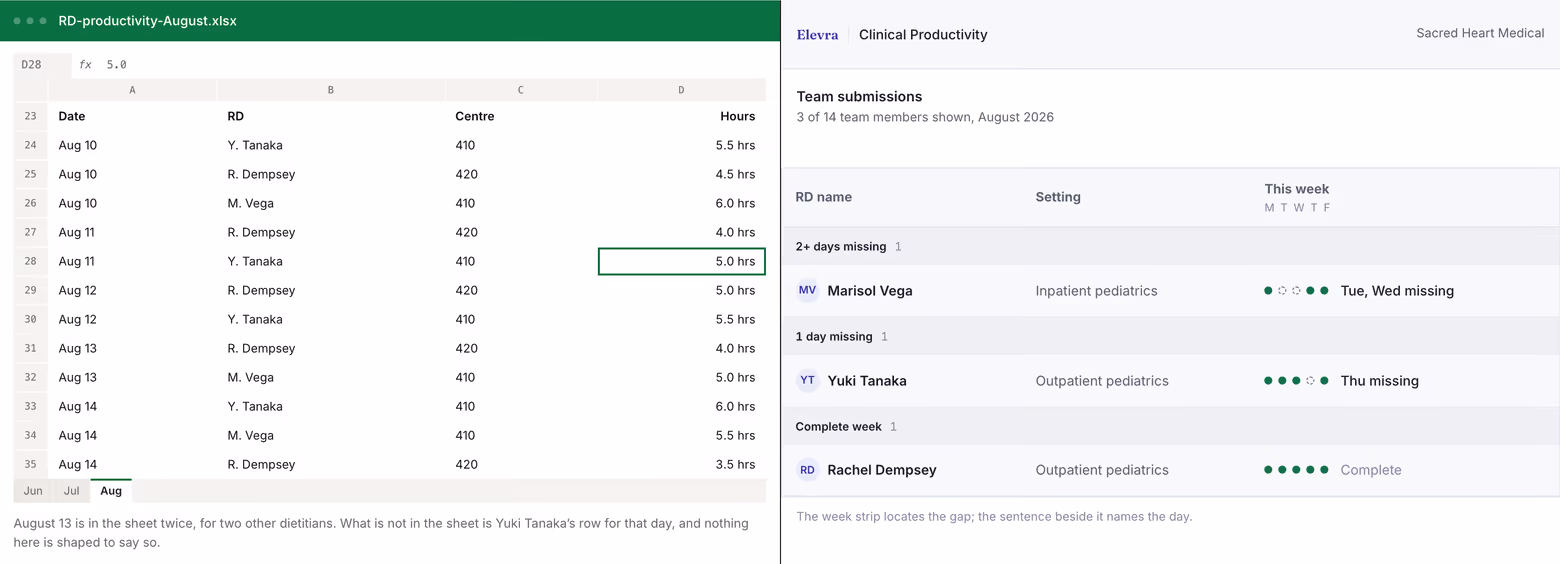Select the Aug sheet tab
Screen dimensions: 1560x564
click(111, 491)
